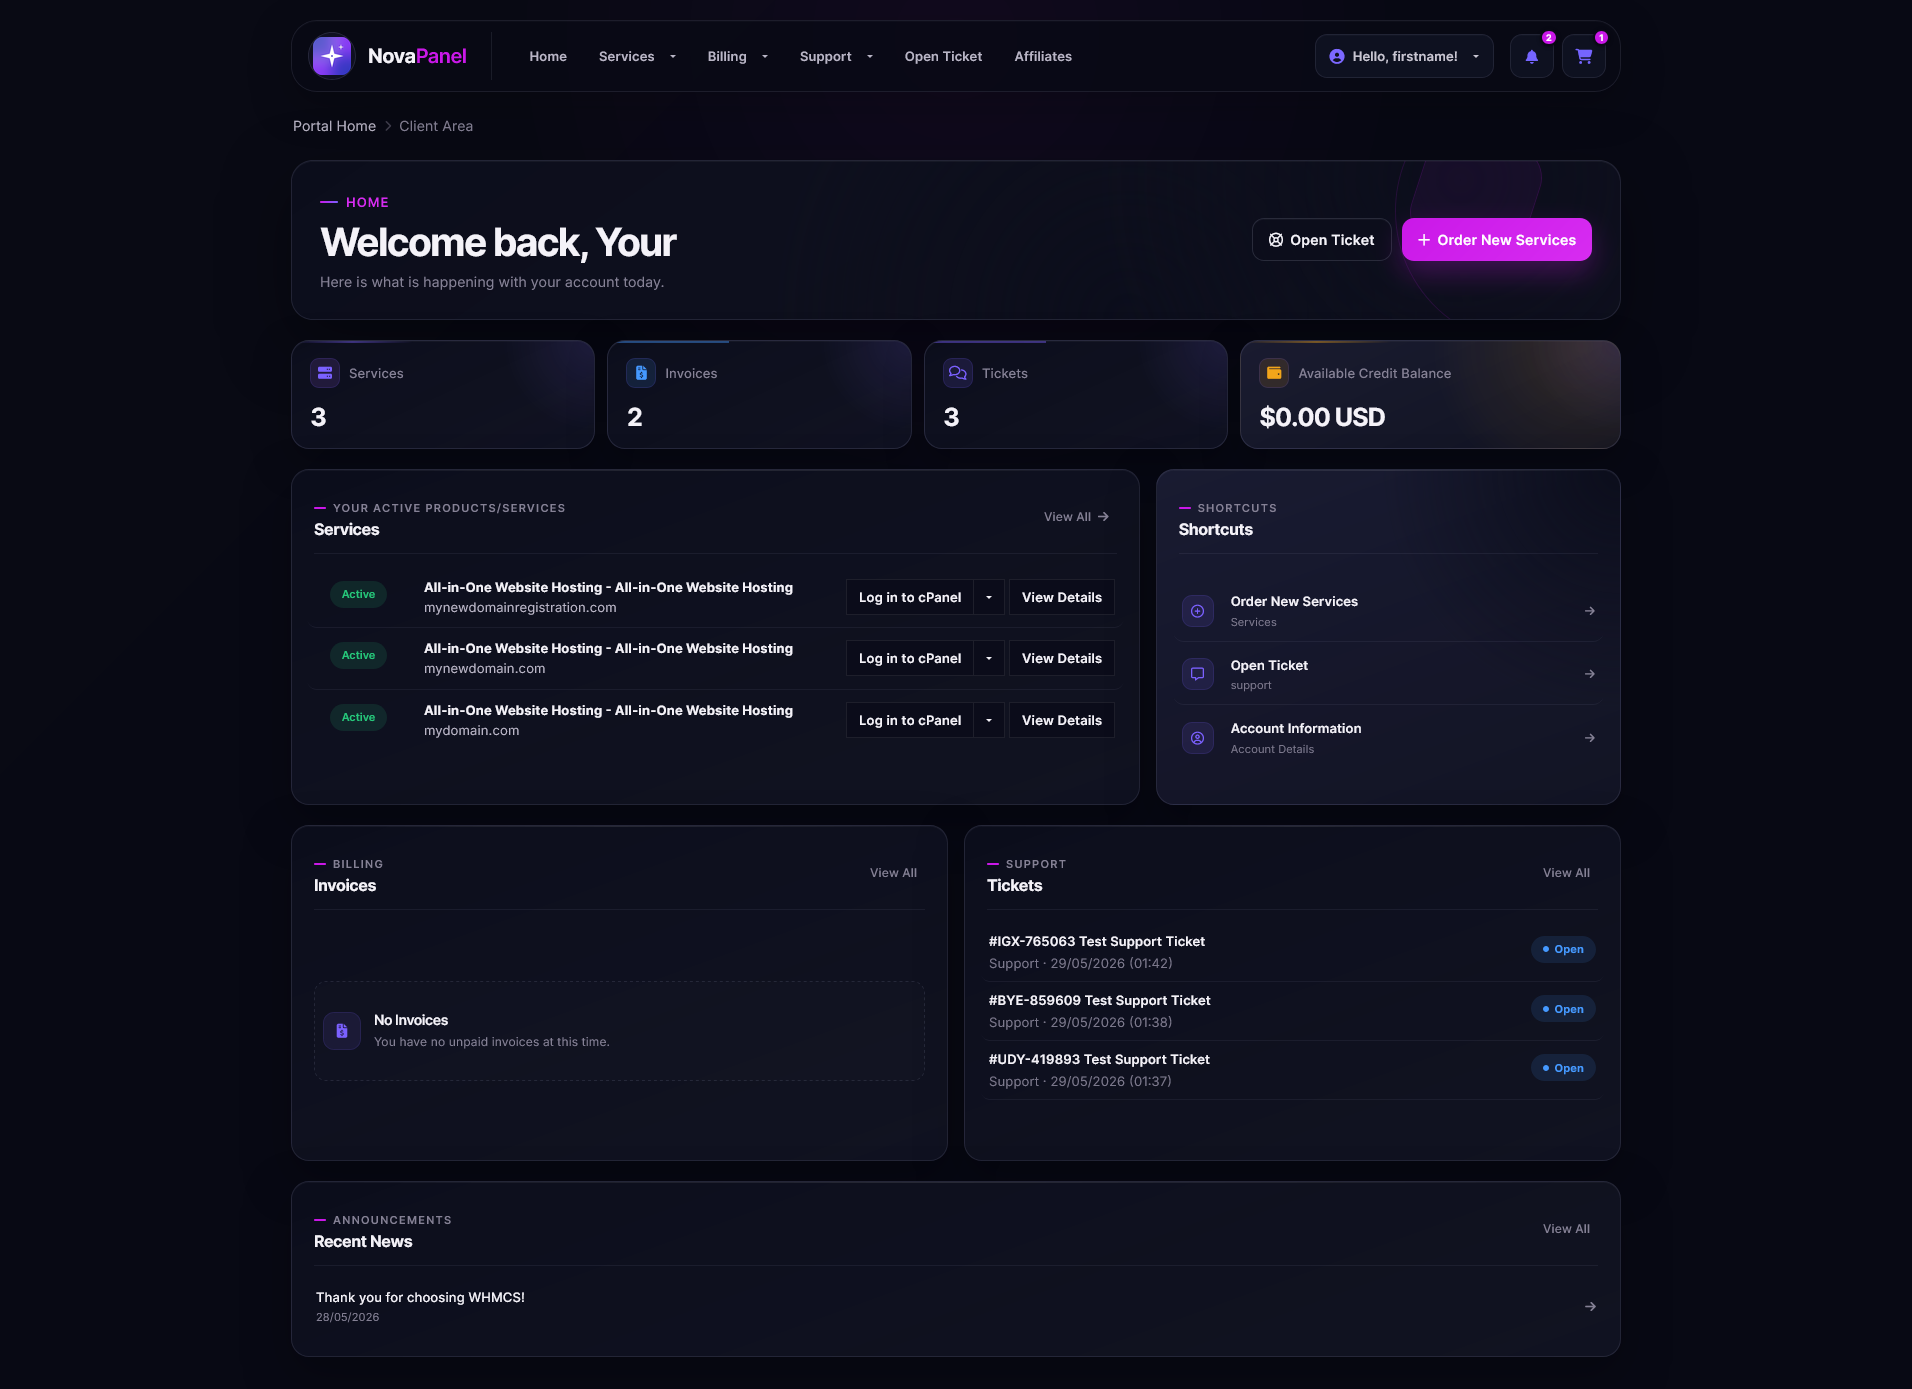1912x1389 pixels.
Task: Open ticket #BYE-859609 Test Support Ticket
Action: click(1099, 1000)
